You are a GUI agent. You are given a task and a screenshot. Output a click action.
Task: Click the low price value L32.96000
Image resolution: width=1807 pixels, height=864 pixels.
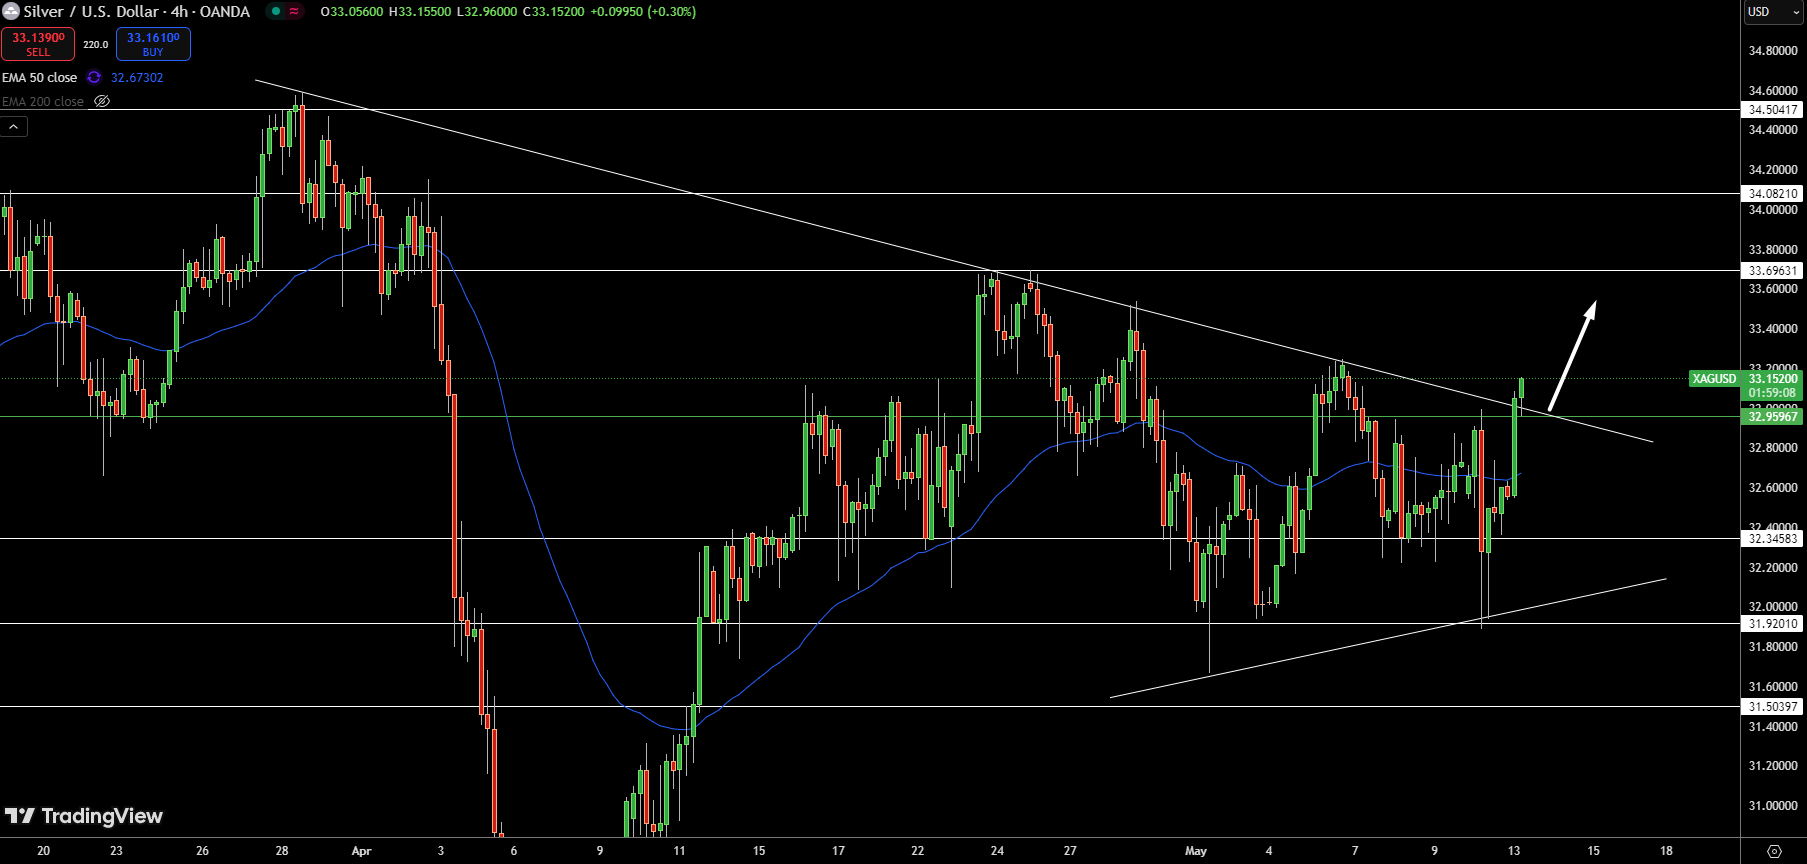(x=487, y=12)
